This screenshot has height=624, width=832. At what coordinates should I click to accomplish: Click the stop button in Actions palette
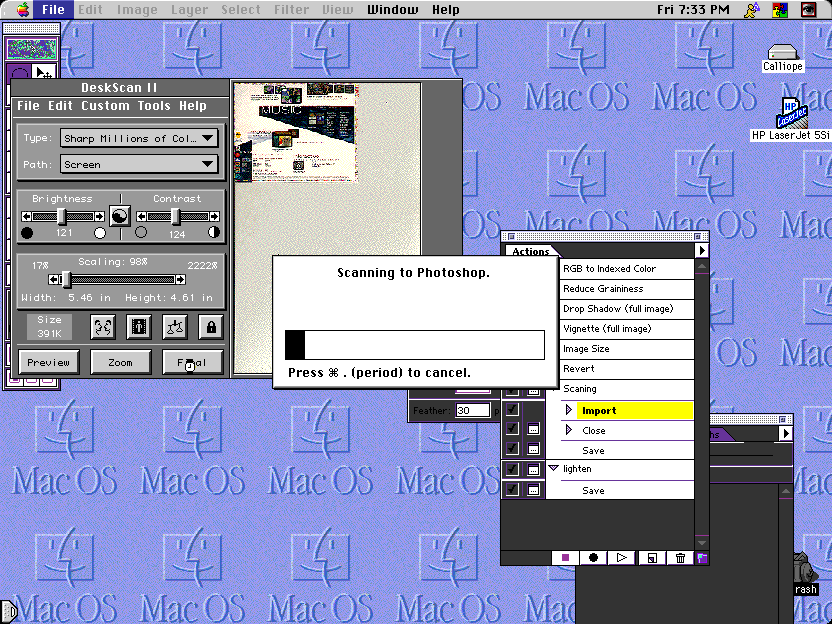pyautogui.click(x=565, y=558)
